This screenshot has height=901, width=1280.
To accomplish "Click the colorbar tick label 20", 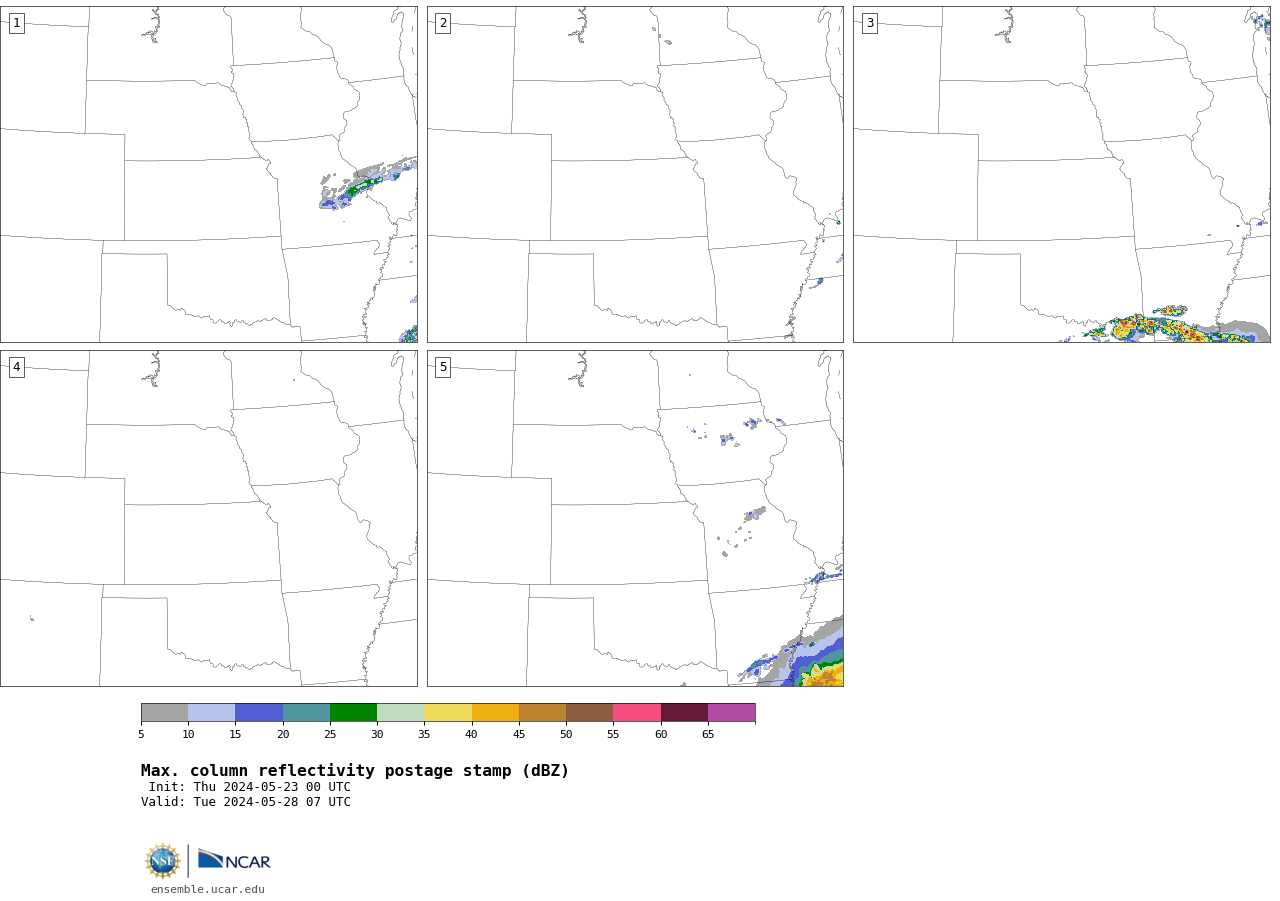I will pos(283,735).
